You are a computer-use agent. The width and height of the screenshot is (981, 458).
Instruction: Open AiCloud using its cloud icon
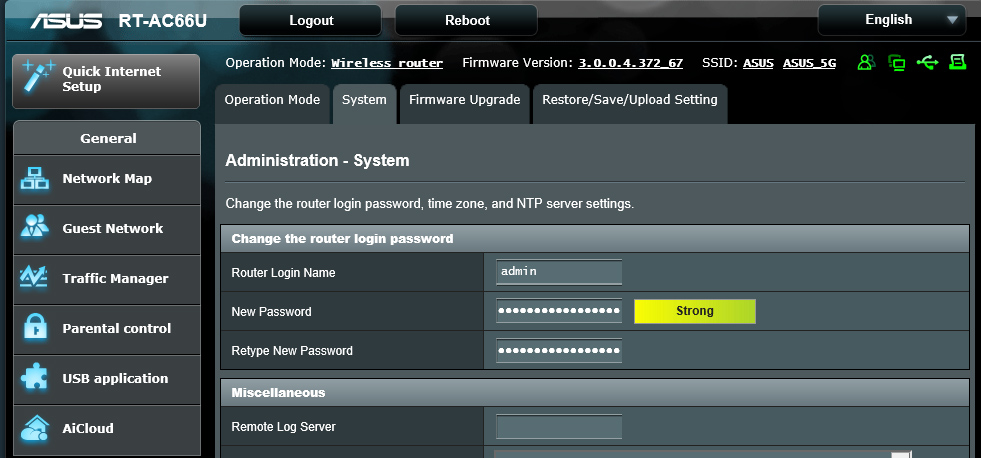pyautogui.click(x=35, y=429)
